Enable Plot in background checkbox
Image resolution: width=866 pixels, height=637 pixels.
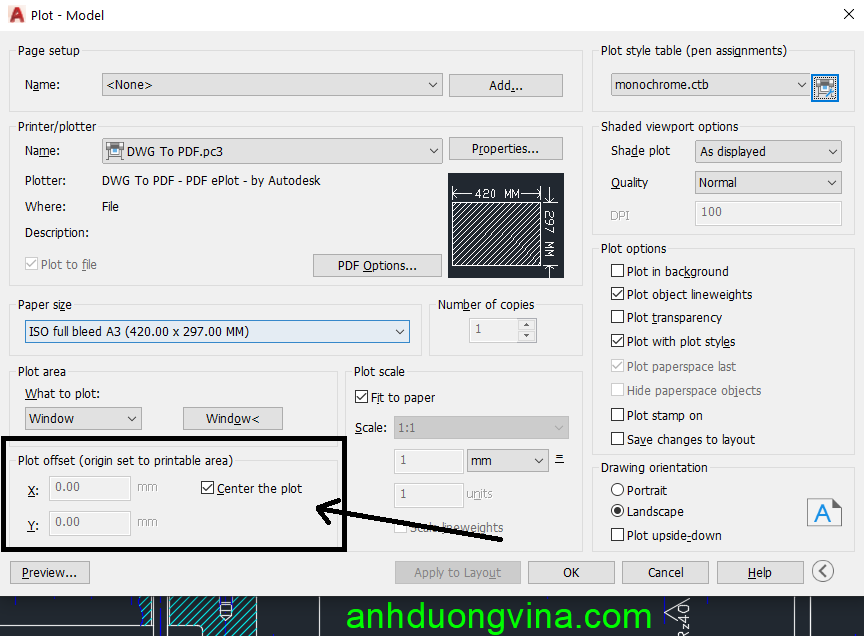pyautogui.click(x=617, y=272)
